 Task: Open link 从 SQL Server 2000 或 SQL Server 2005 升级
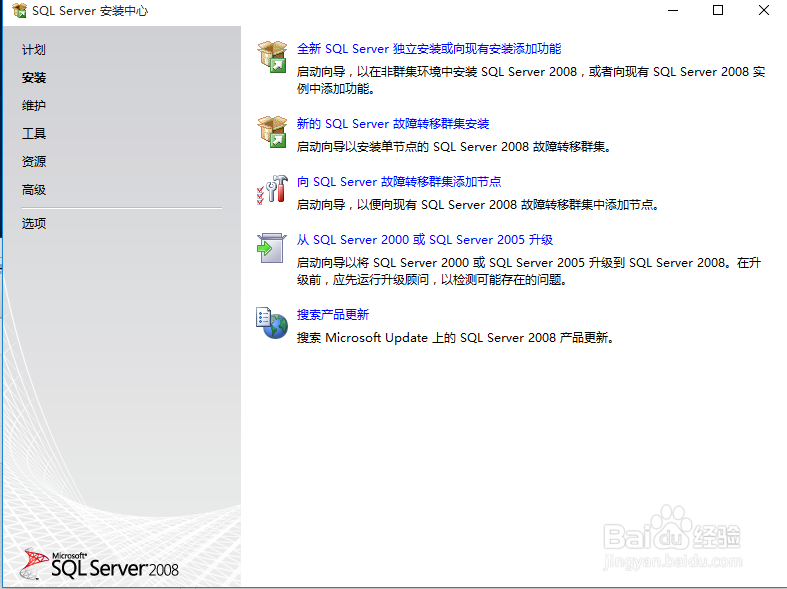[425, 240]
